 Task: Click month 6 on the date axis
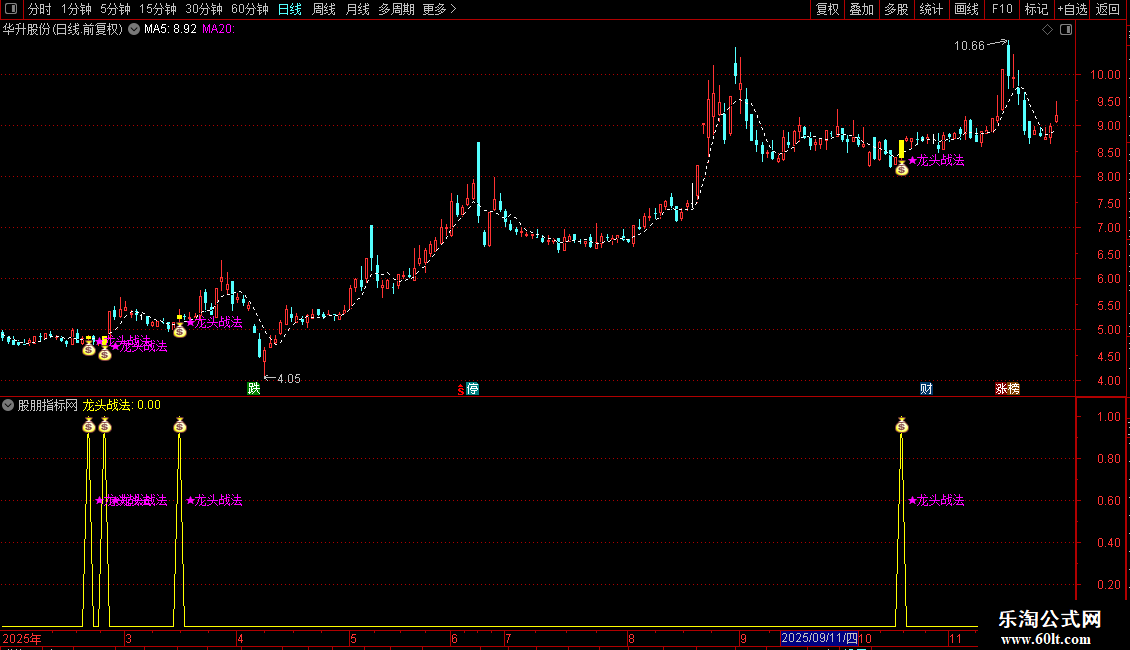click(x=454, y=638)
